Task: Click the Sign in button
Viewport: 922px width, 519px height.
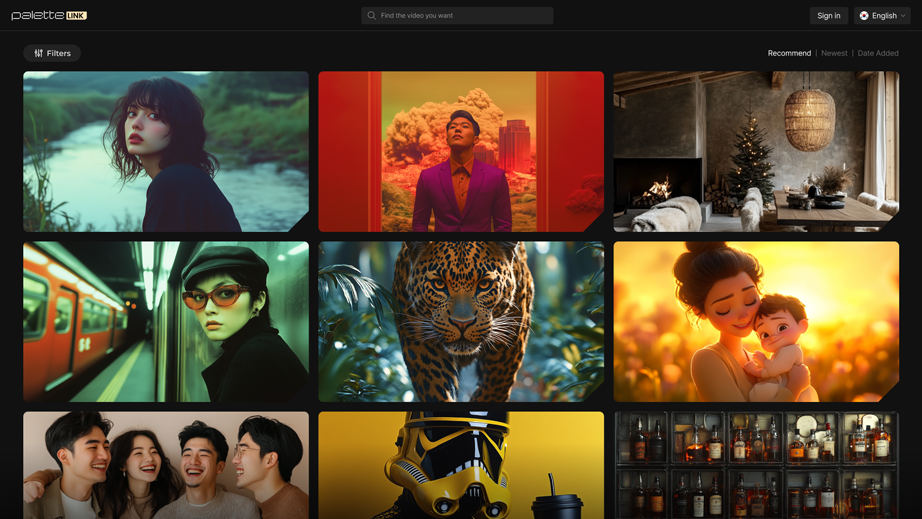Action: coord(829,16)
